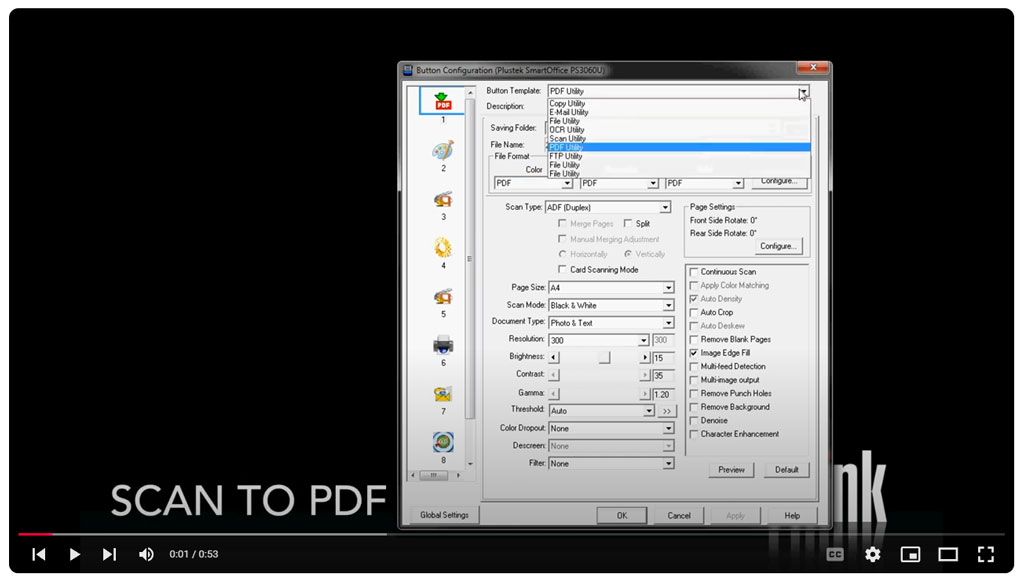Skip to next video

[109, 554]
